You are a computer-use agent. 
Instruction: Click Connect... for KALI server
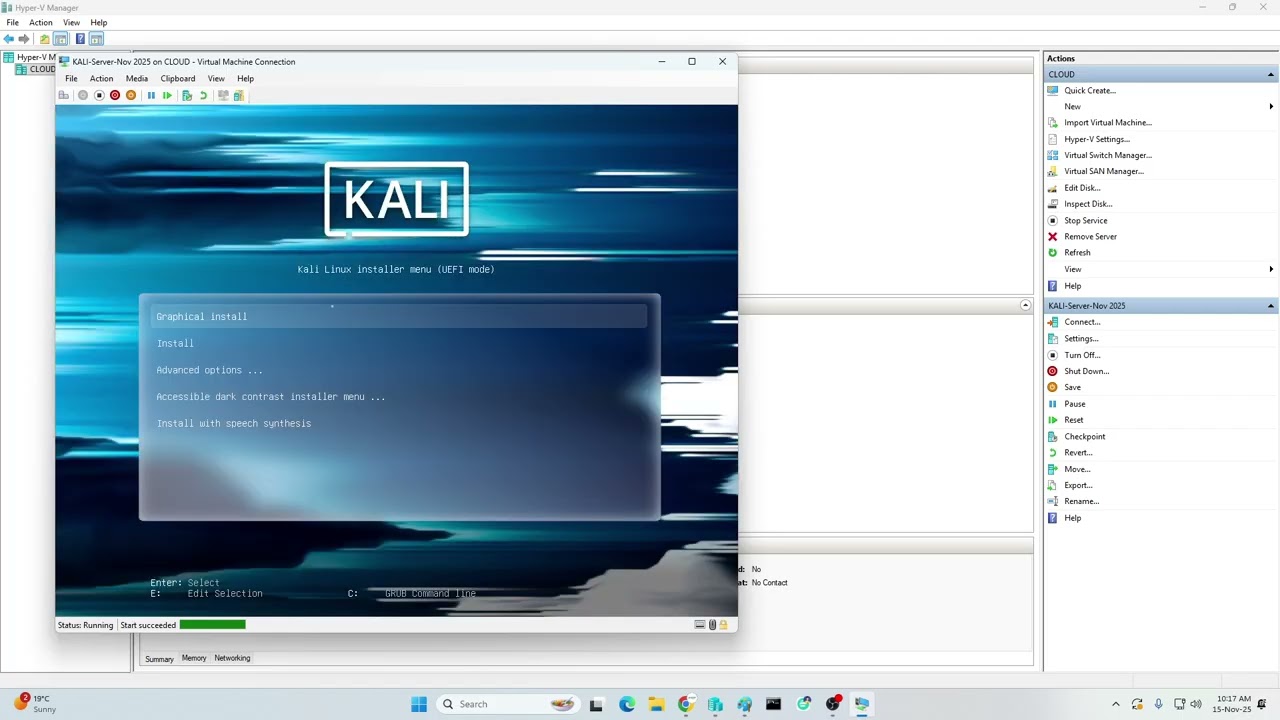click(x=1082, y=322)
